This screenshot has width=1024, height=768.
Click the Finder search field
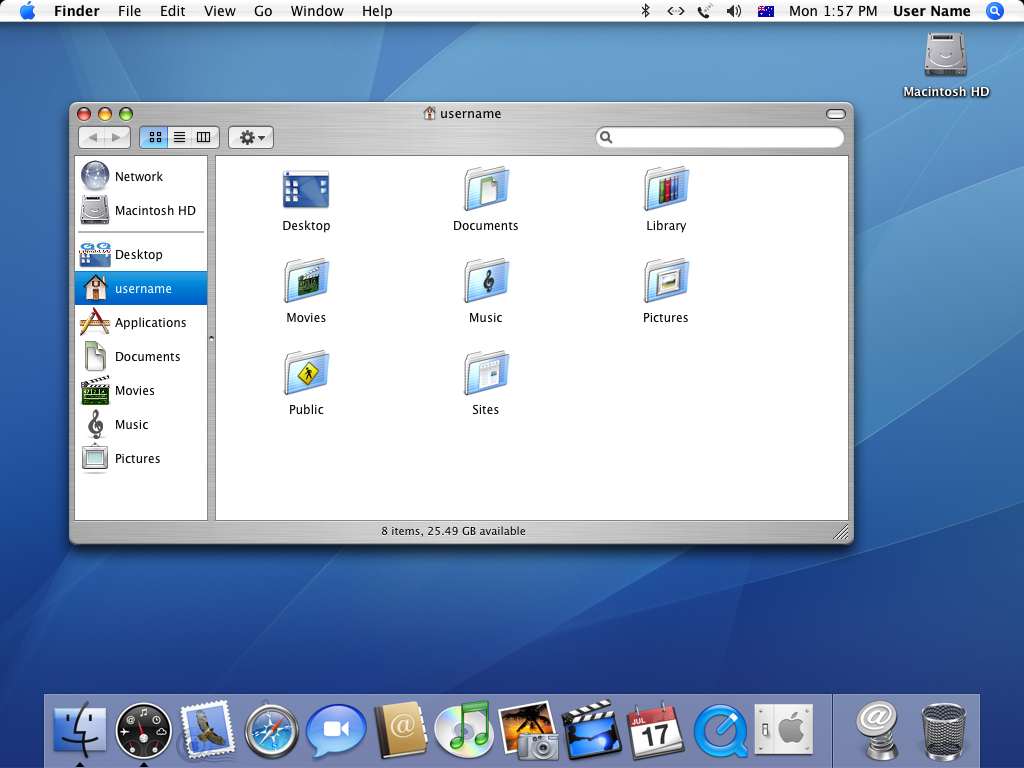click(x=720, y=137)
